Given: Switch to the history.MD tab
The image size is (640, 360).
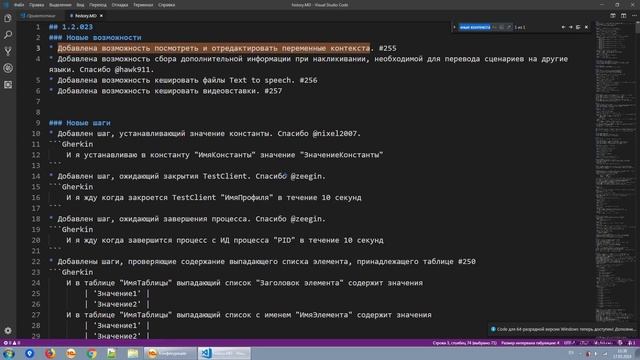Looking at the screenshot, I should coord(85,16).
